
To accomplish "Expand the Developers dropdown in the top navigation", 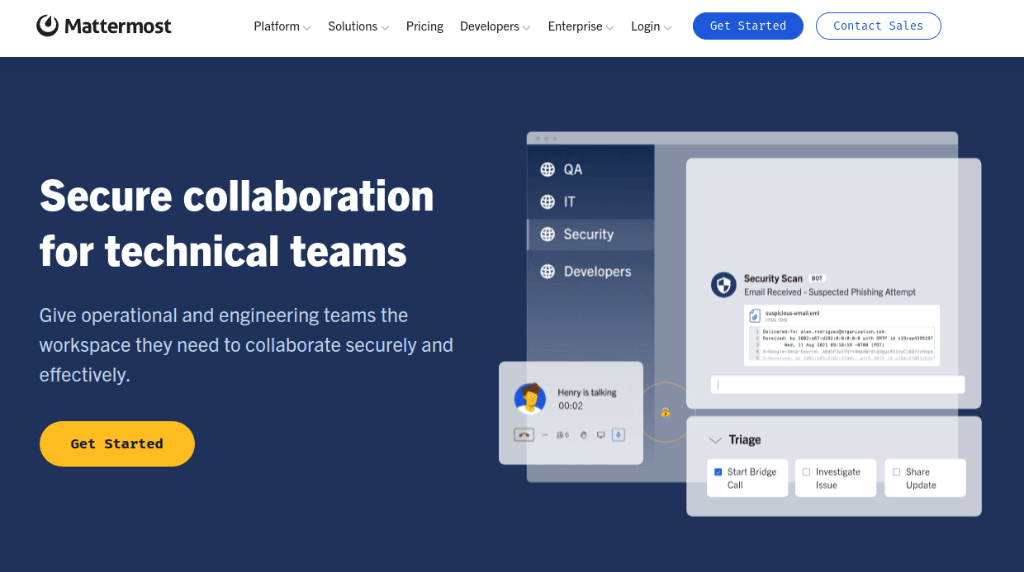I will coord(495,27).
